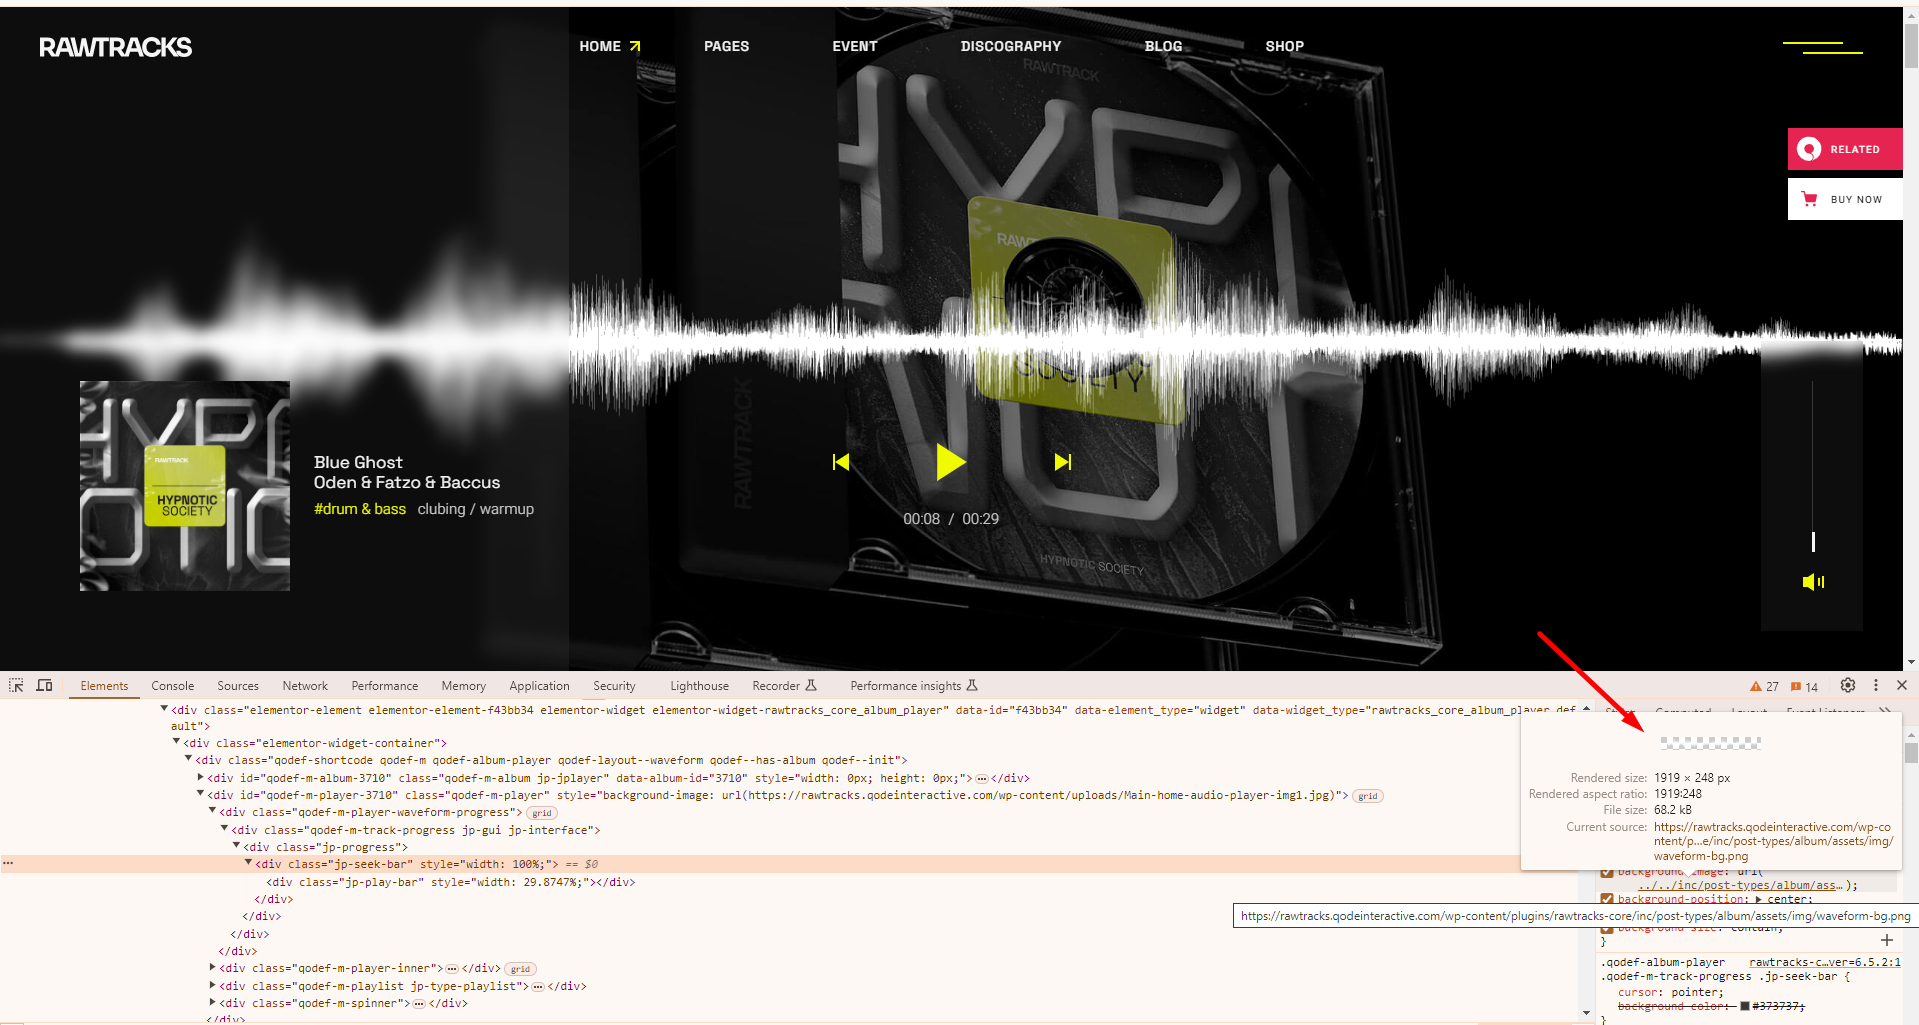Screen dimensions: 1919x1025
Task: Open the inc/post-types/album/ass… image URL link
Action: pos(1741,885)
